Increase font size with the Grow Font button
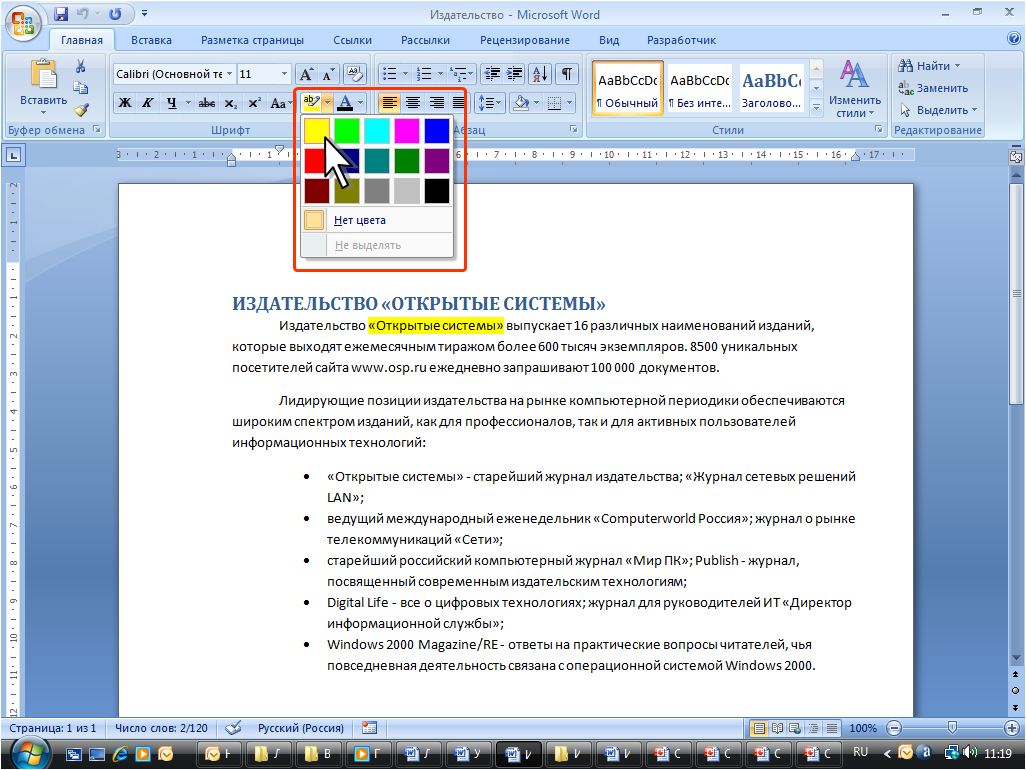The image size is (1026, 770). (x=306, y=74)
